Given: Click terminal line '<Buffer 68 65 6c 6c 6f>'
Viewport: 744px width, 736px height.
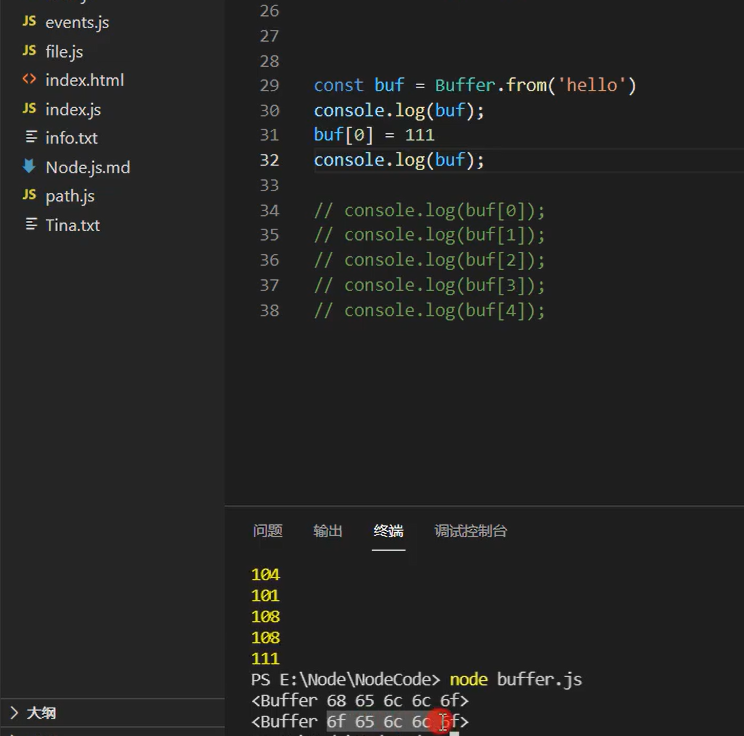Looking at the screenshot, I should point(360,700).
